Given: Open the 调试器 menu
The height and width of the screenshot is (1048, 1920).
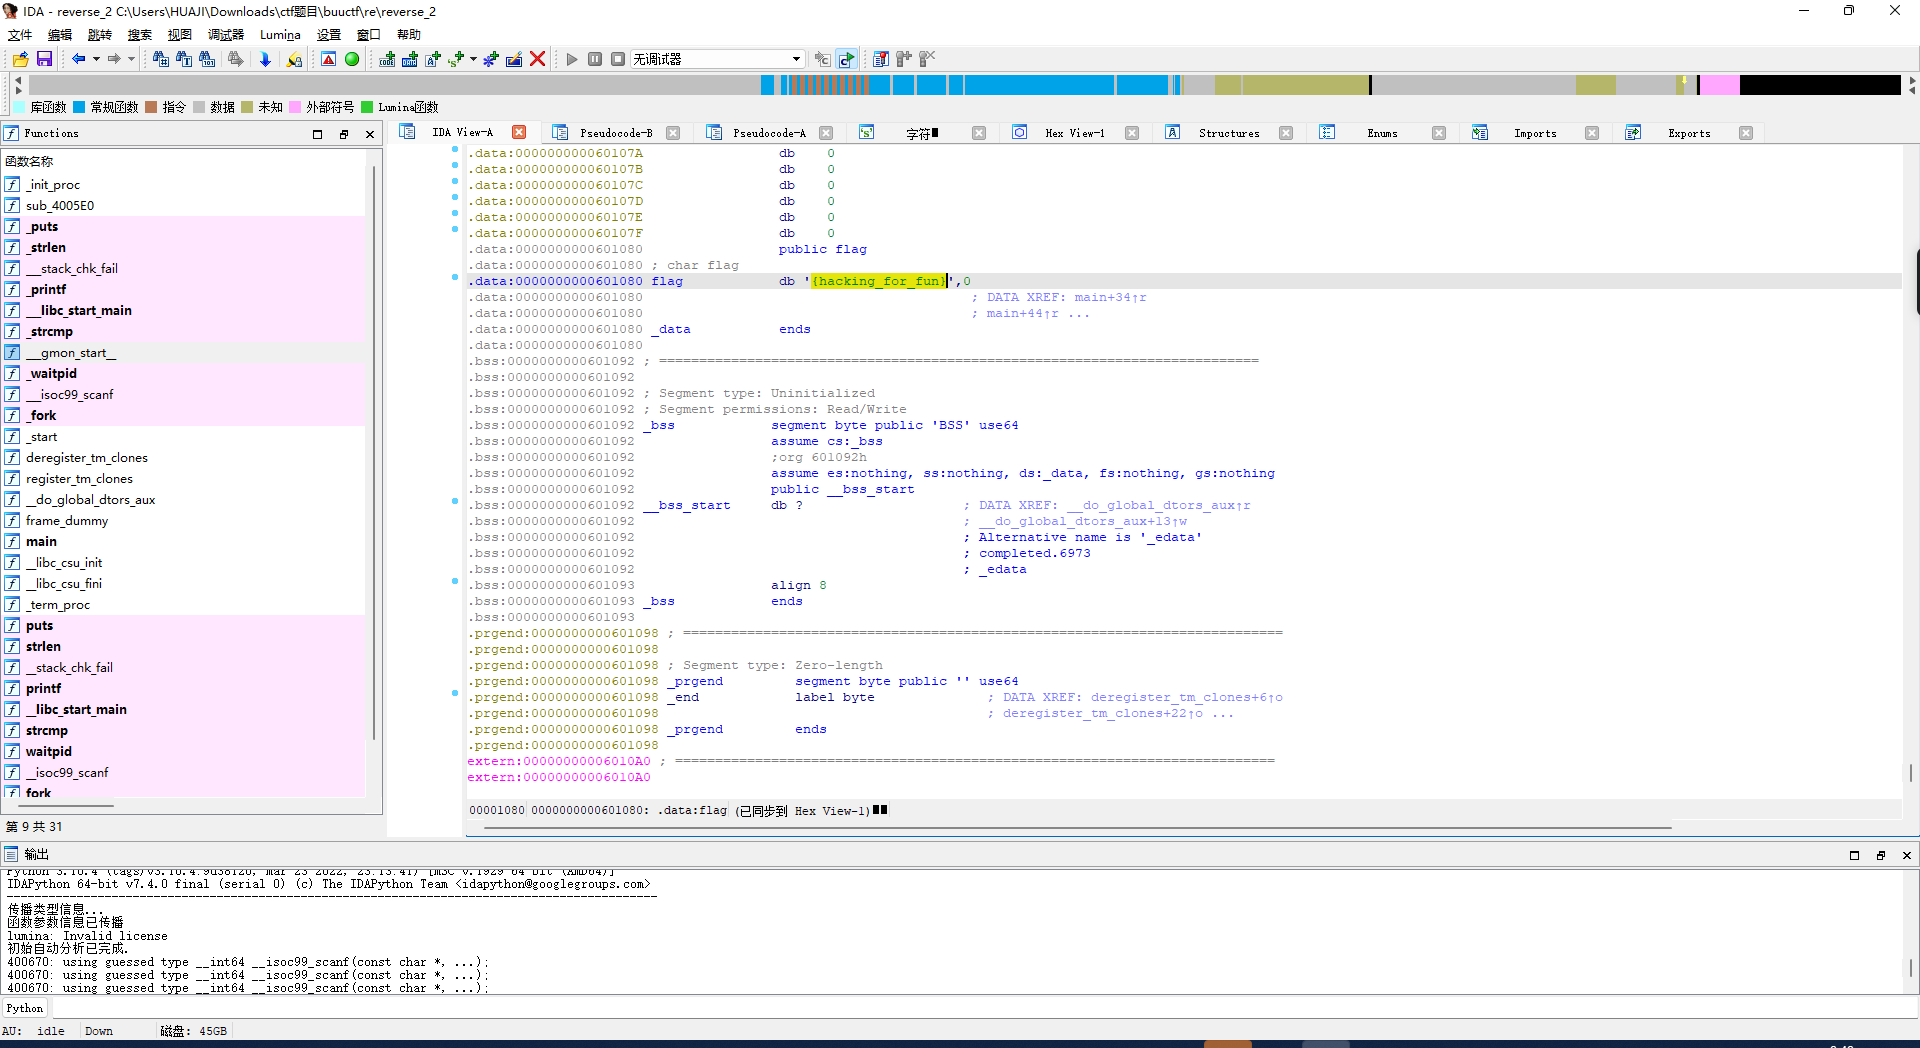Looking at the screenshot, I should pos(226,35).
